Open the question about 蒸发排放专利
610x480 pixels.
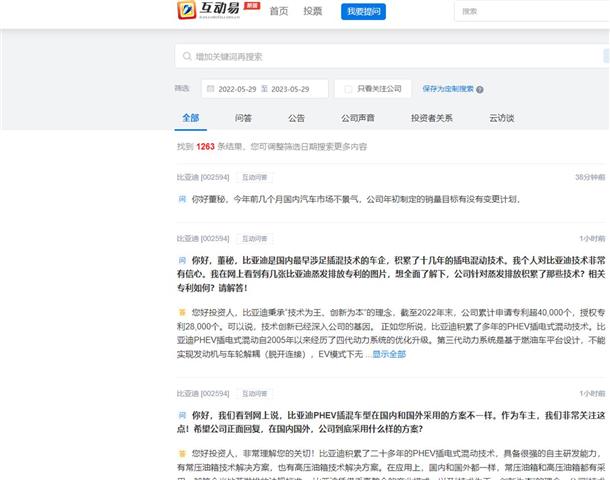click(391, 274)
